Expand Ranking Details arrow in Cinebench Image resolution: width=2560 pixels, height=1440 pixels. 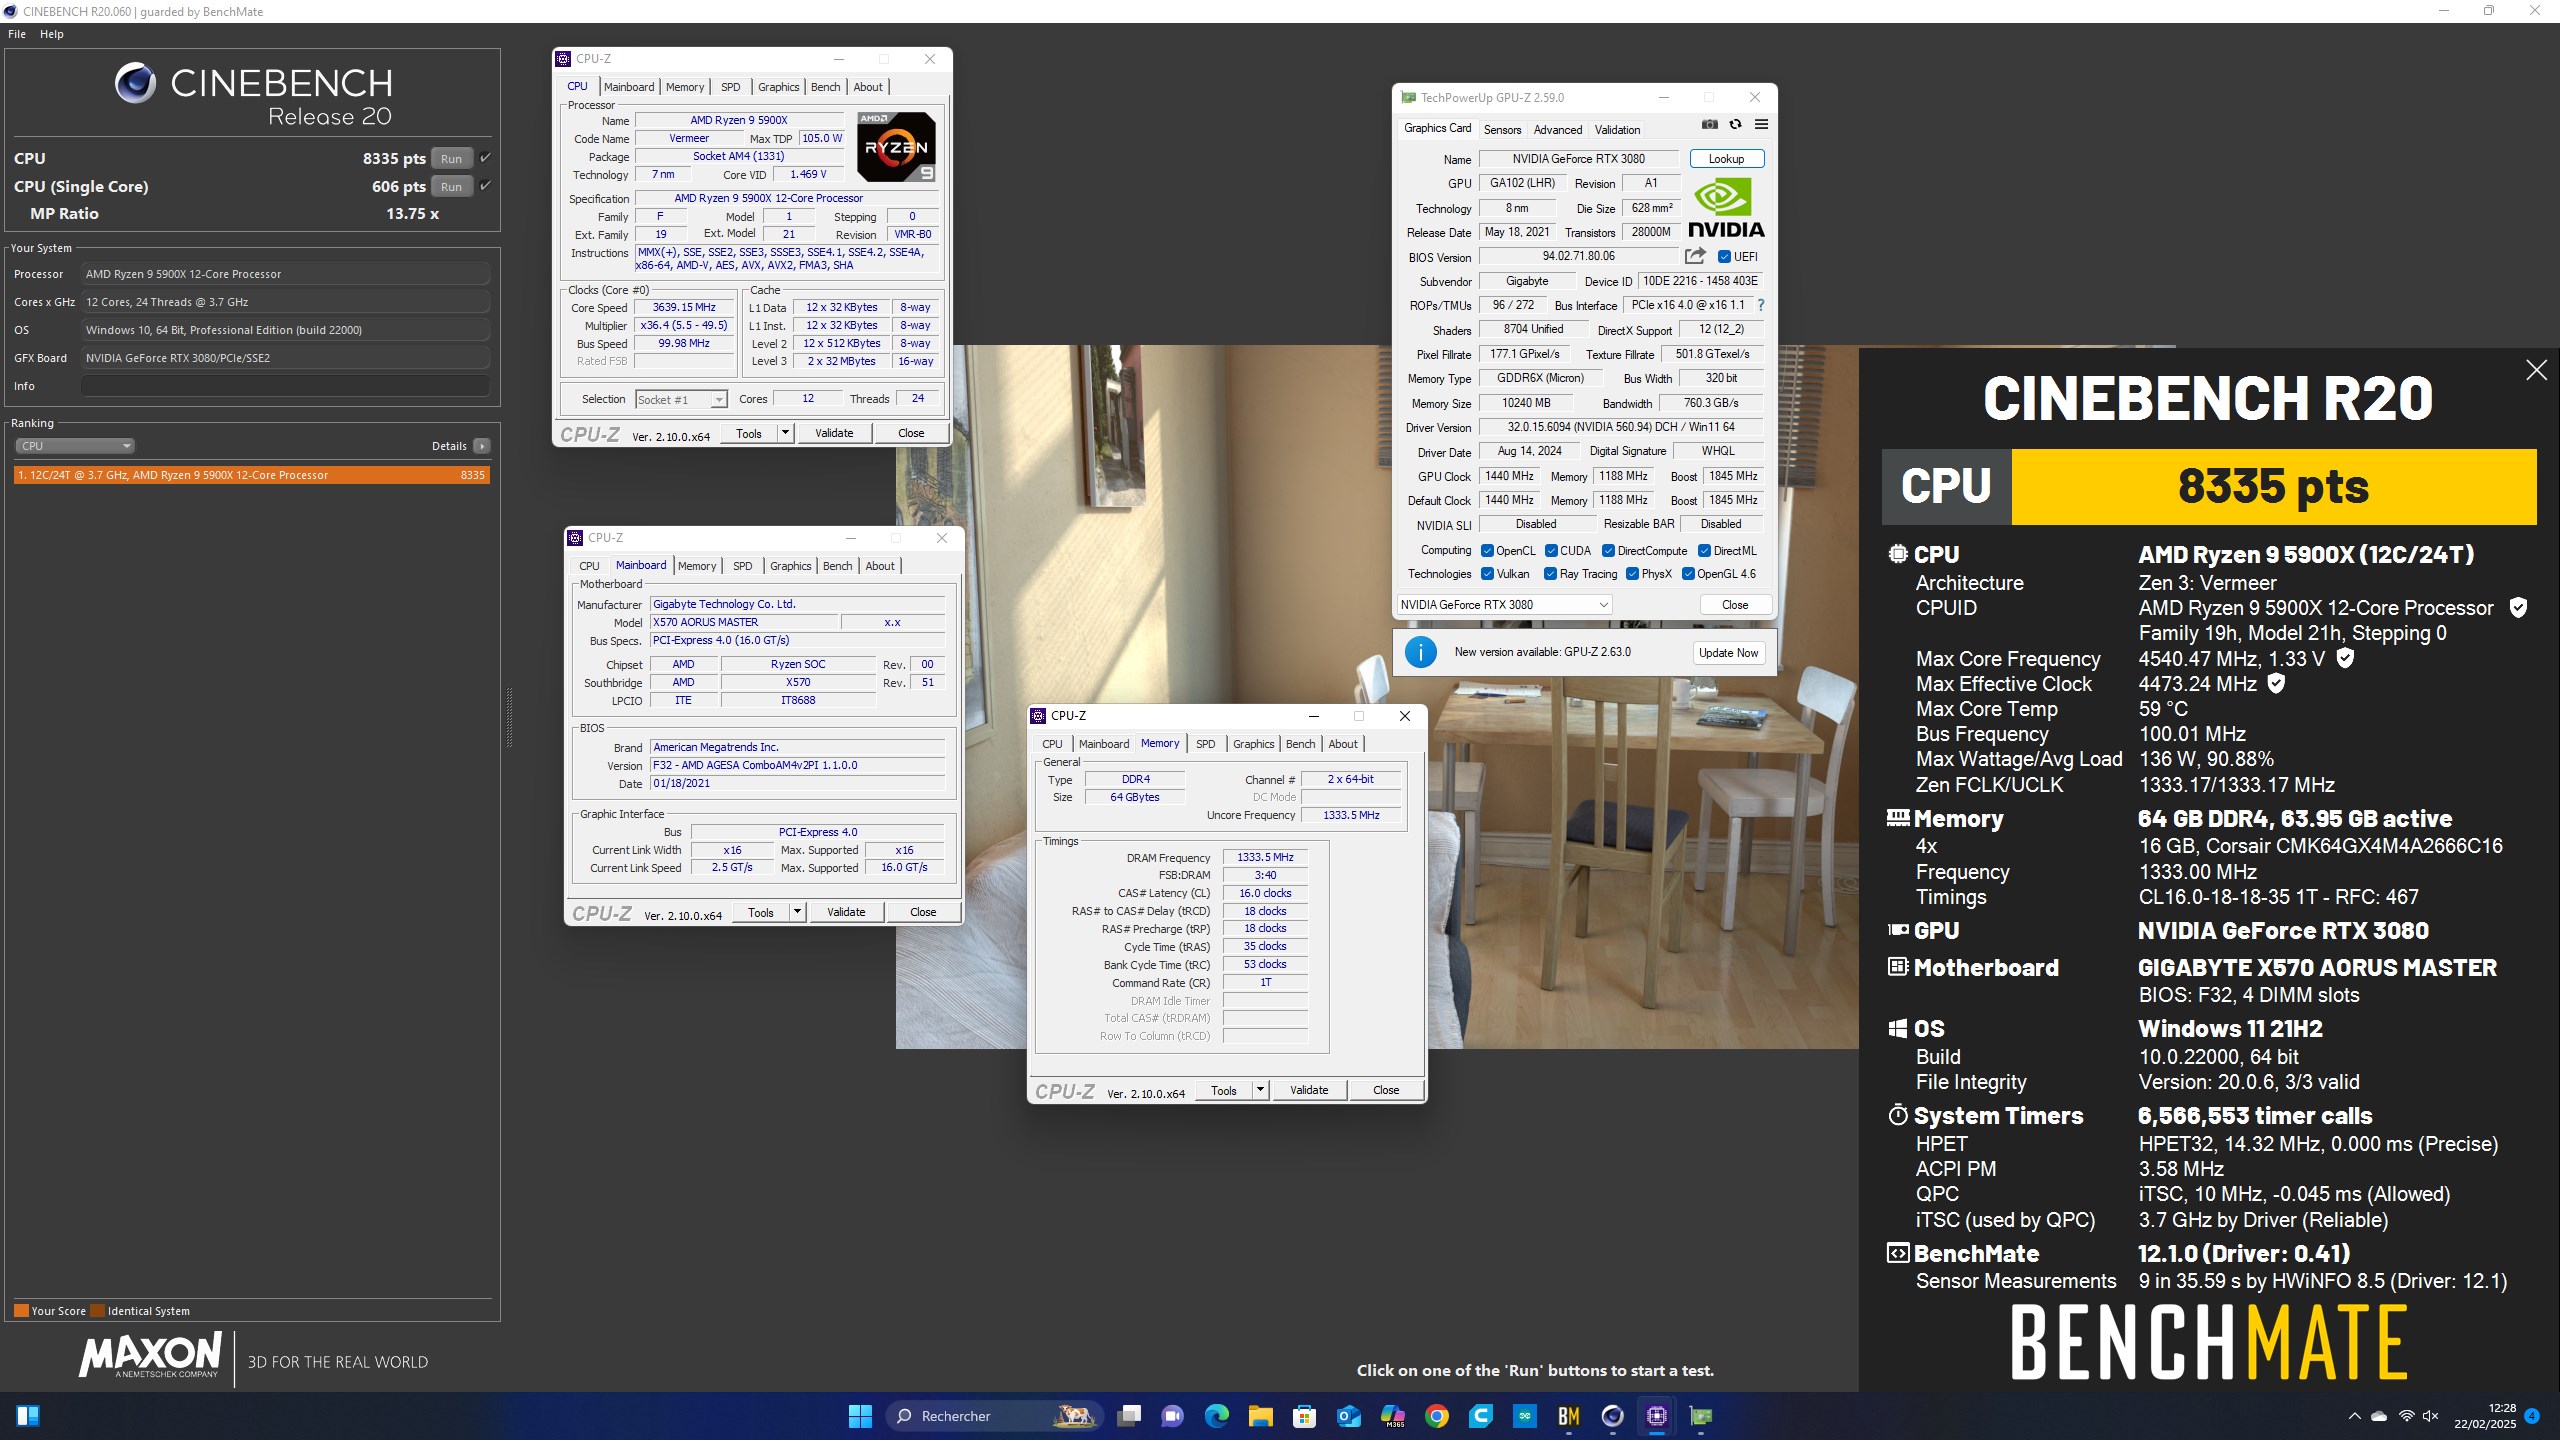click(482, 446)
